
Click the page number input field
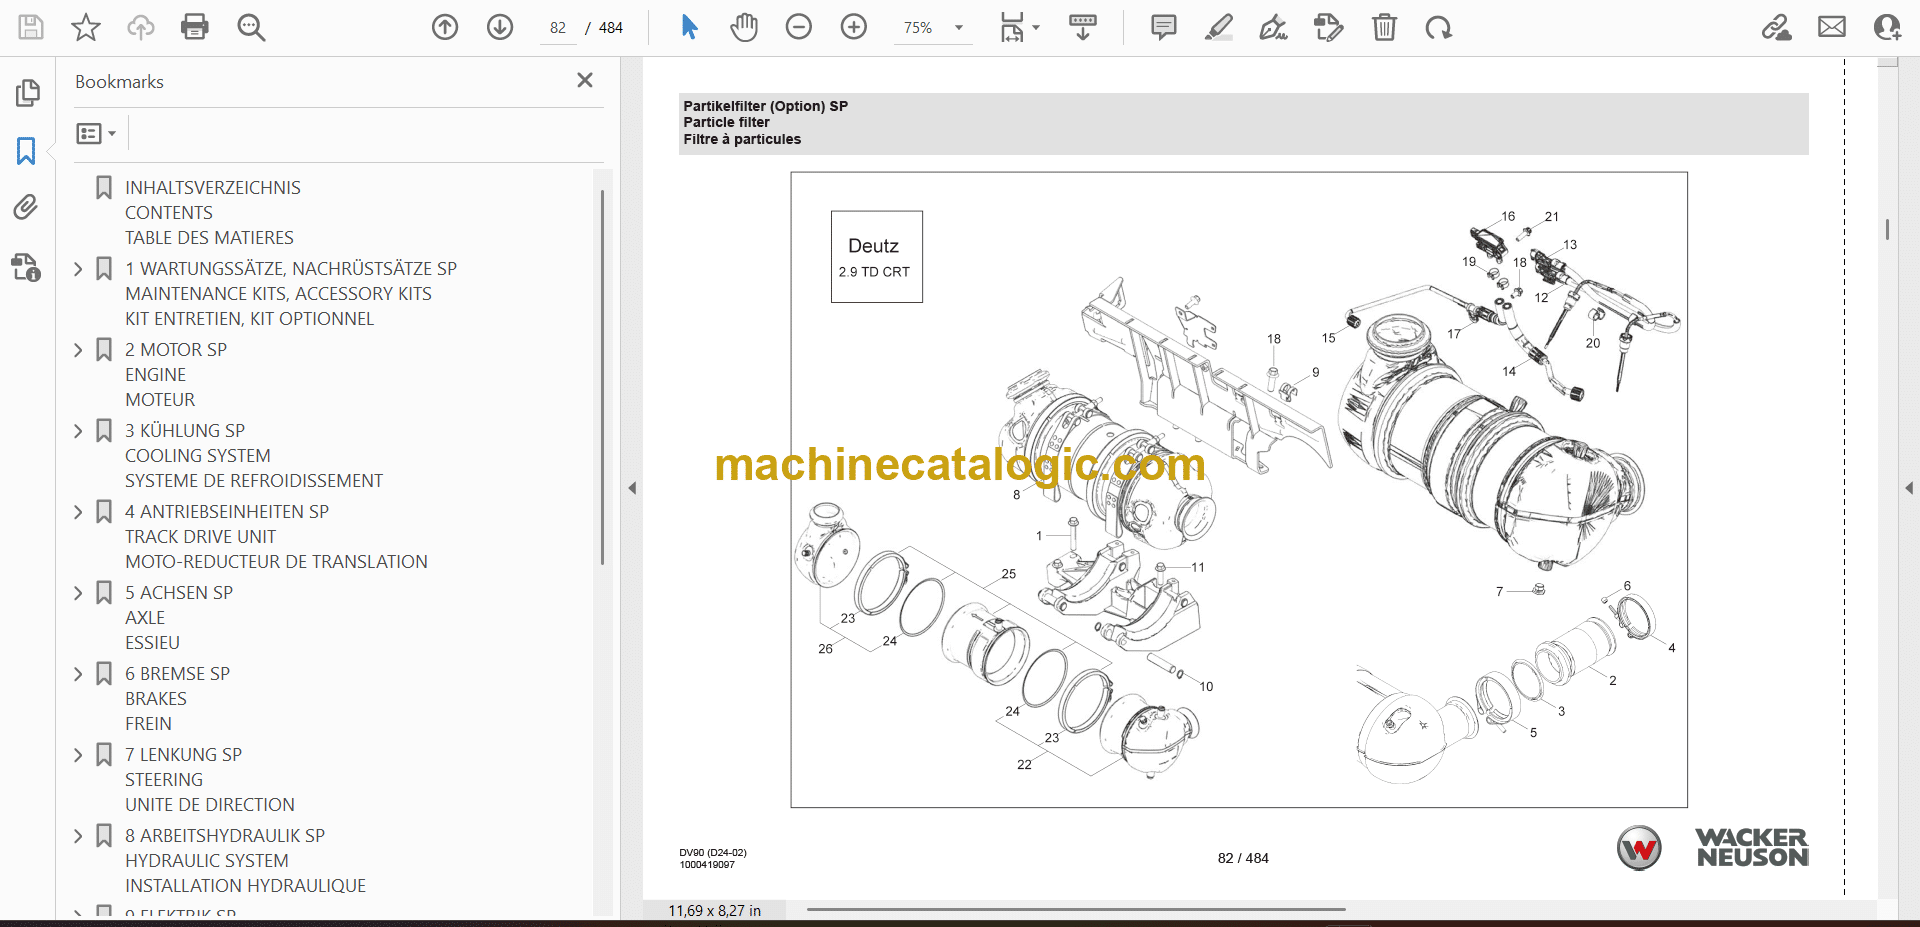coord(558,28)
